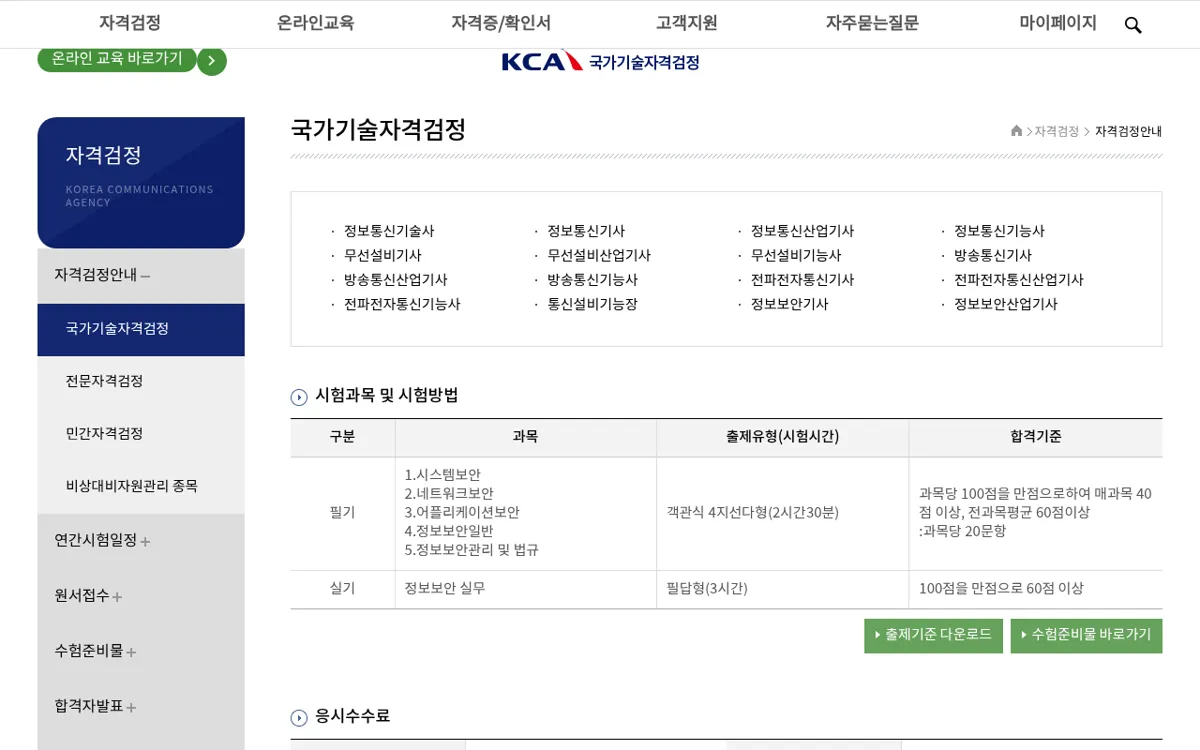Open 방송통신기능사 link

click(592, 280)
